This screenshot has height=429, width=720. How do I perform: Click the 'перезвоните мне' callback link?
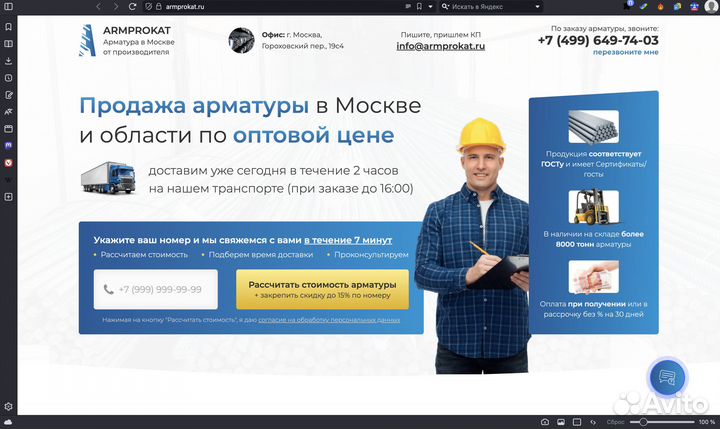click(625, 52)
